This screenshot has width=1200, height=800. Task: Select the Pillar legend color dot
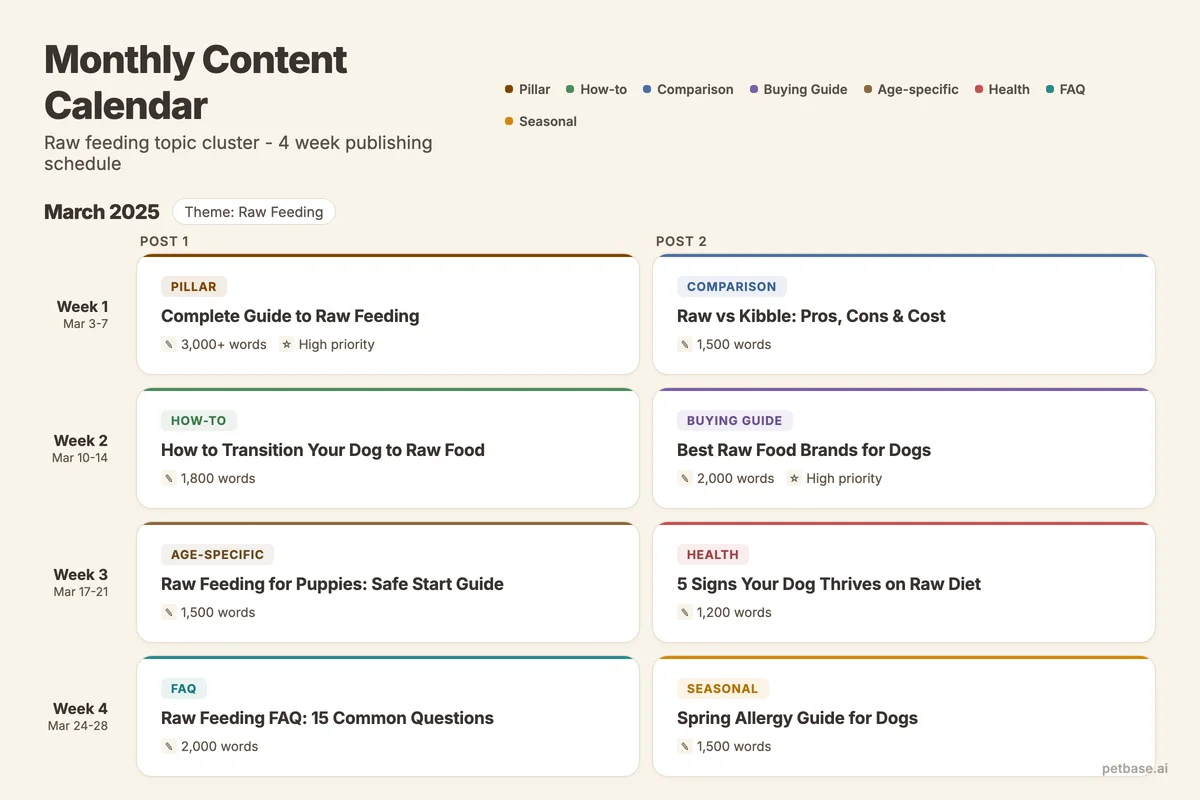tap(510, 89)
